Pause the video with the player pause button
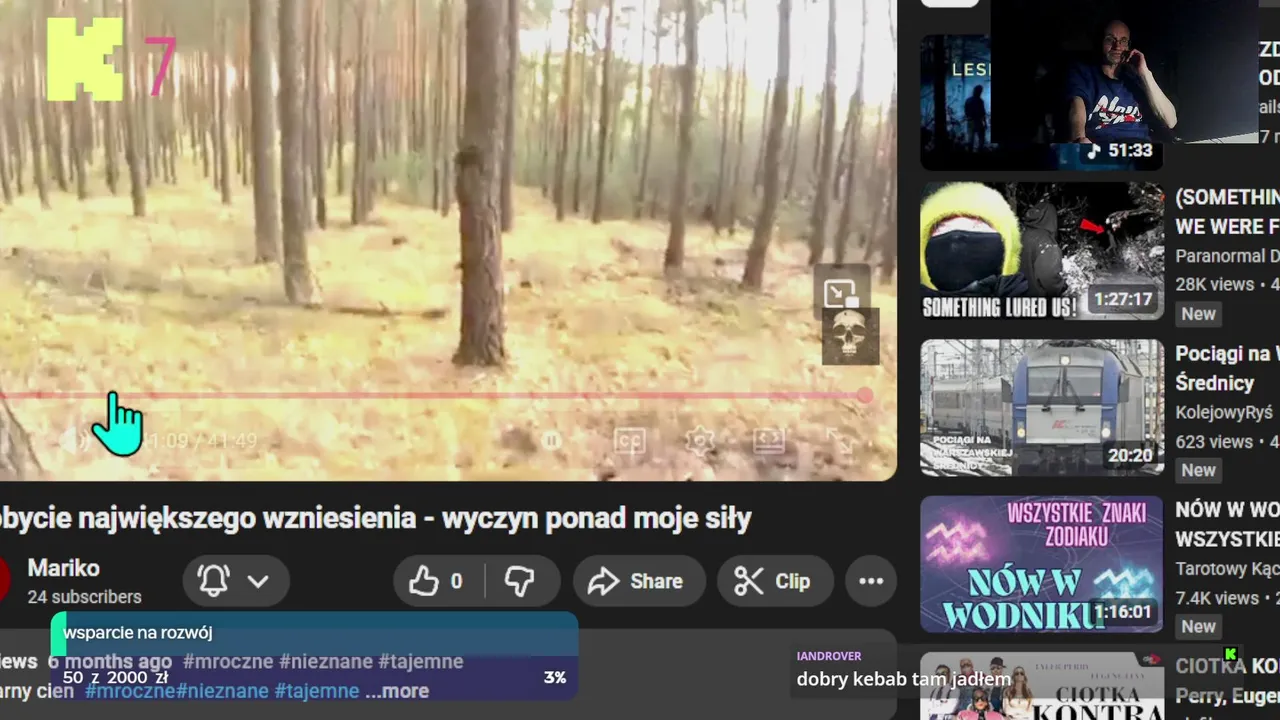The width and height of the screenshot is (1280, 720). click(x=551, y=441)
